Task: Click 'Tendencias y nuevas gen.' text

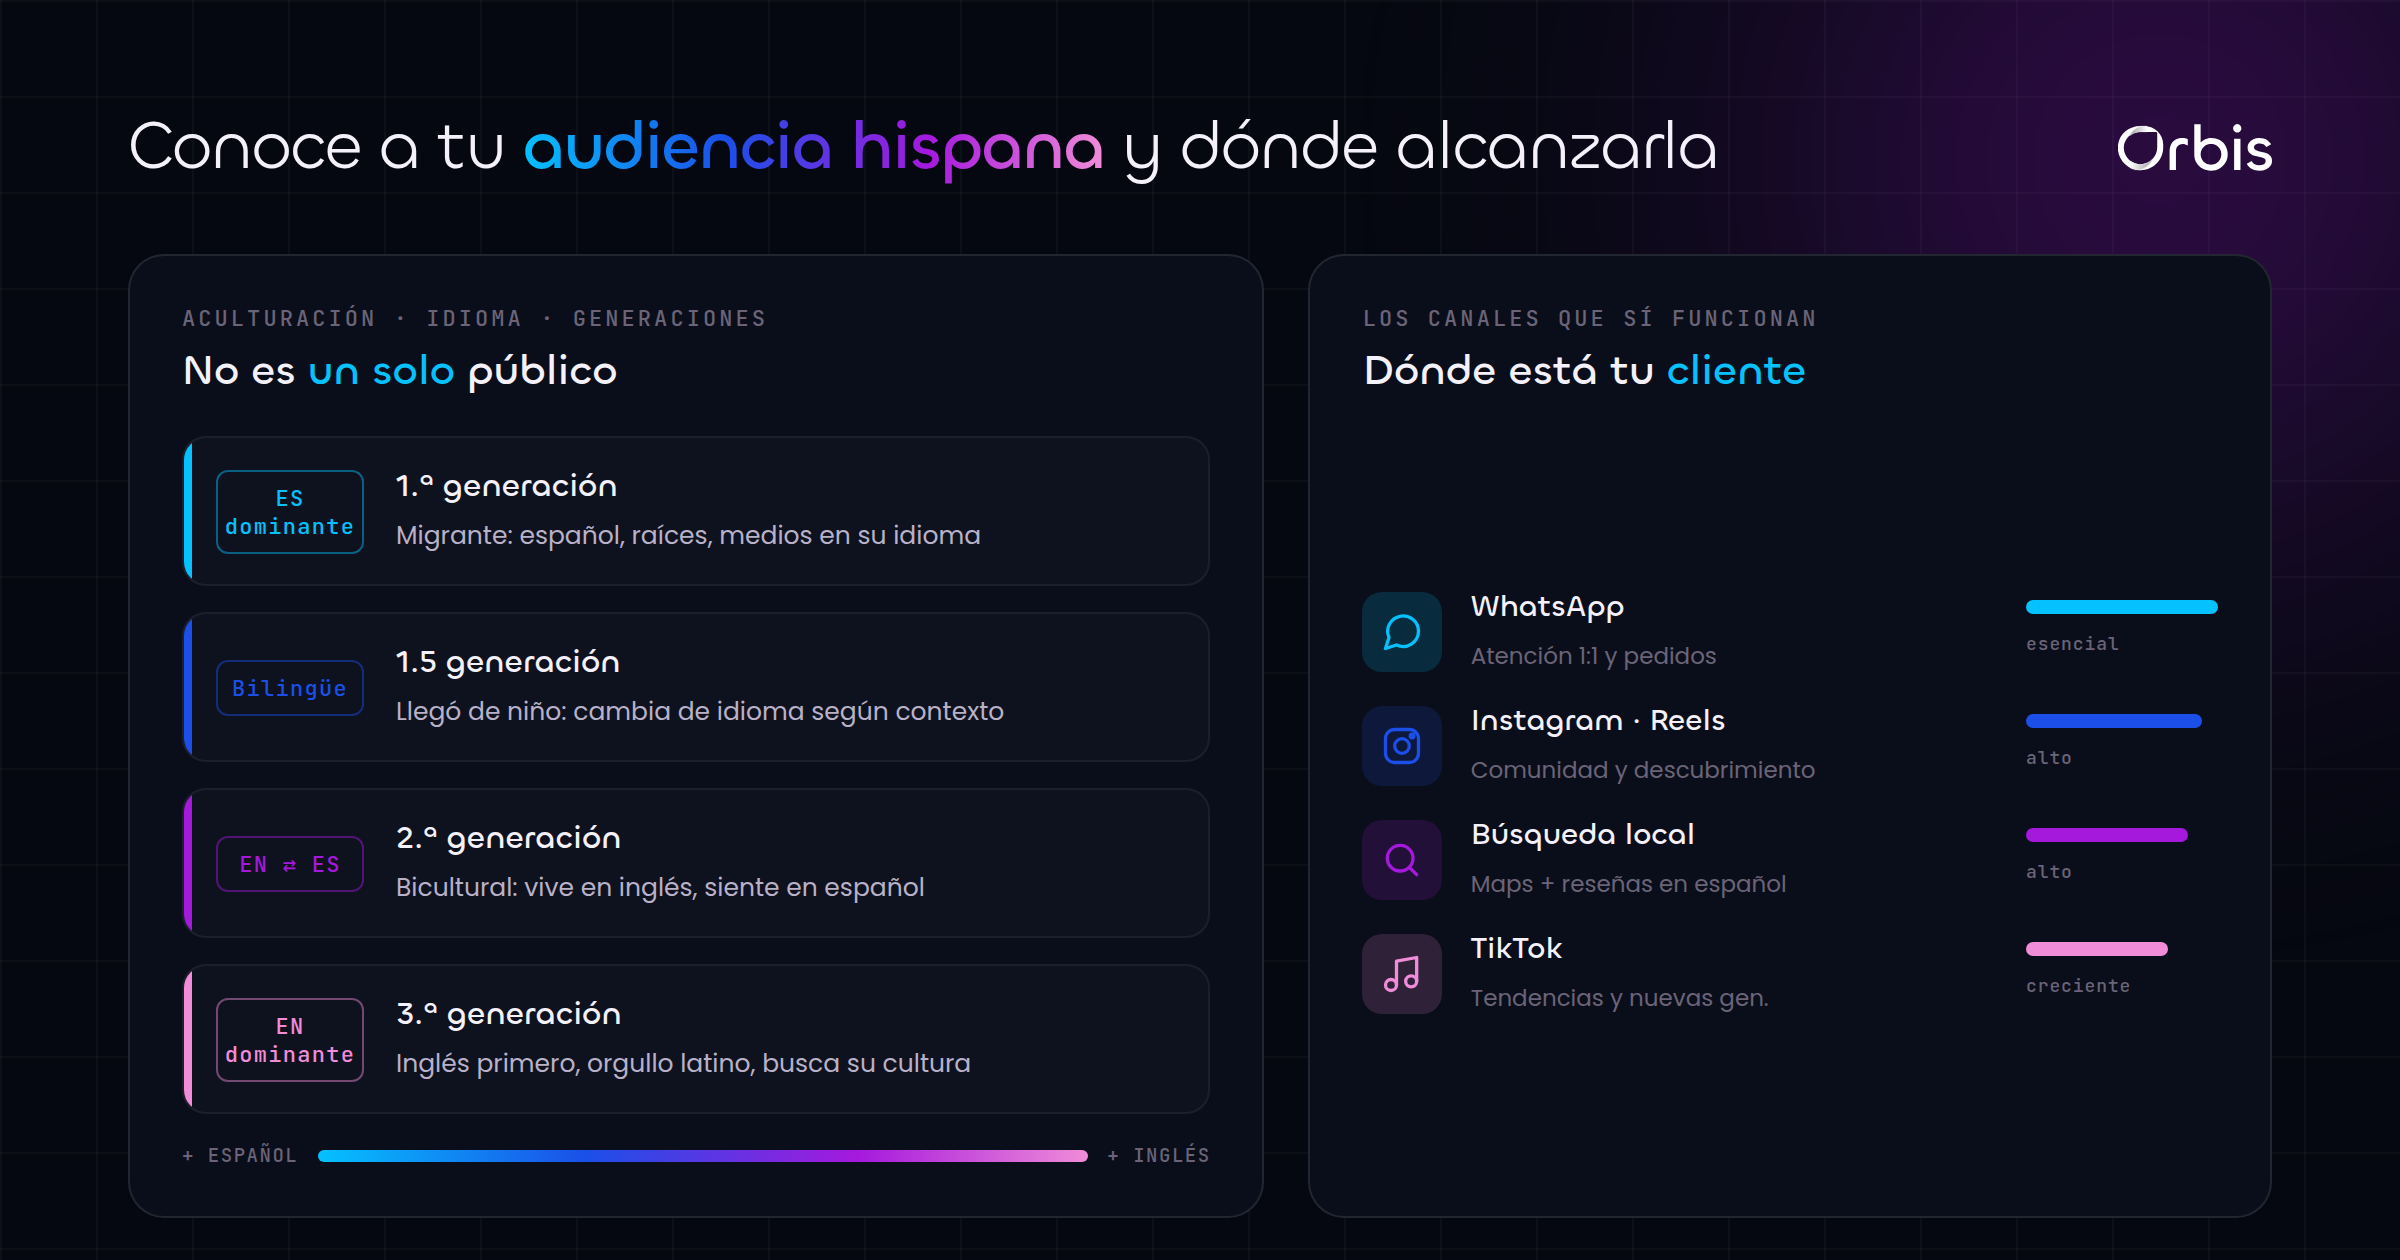Action: coord(1619,998)
